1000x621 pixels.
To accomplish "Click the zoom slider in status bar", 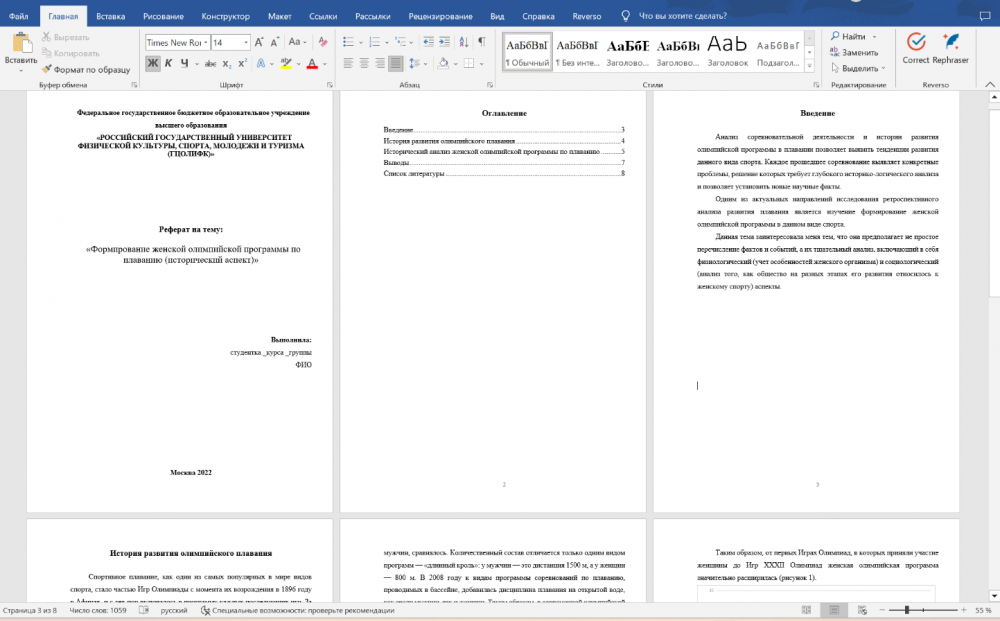I will coord(923,610).
